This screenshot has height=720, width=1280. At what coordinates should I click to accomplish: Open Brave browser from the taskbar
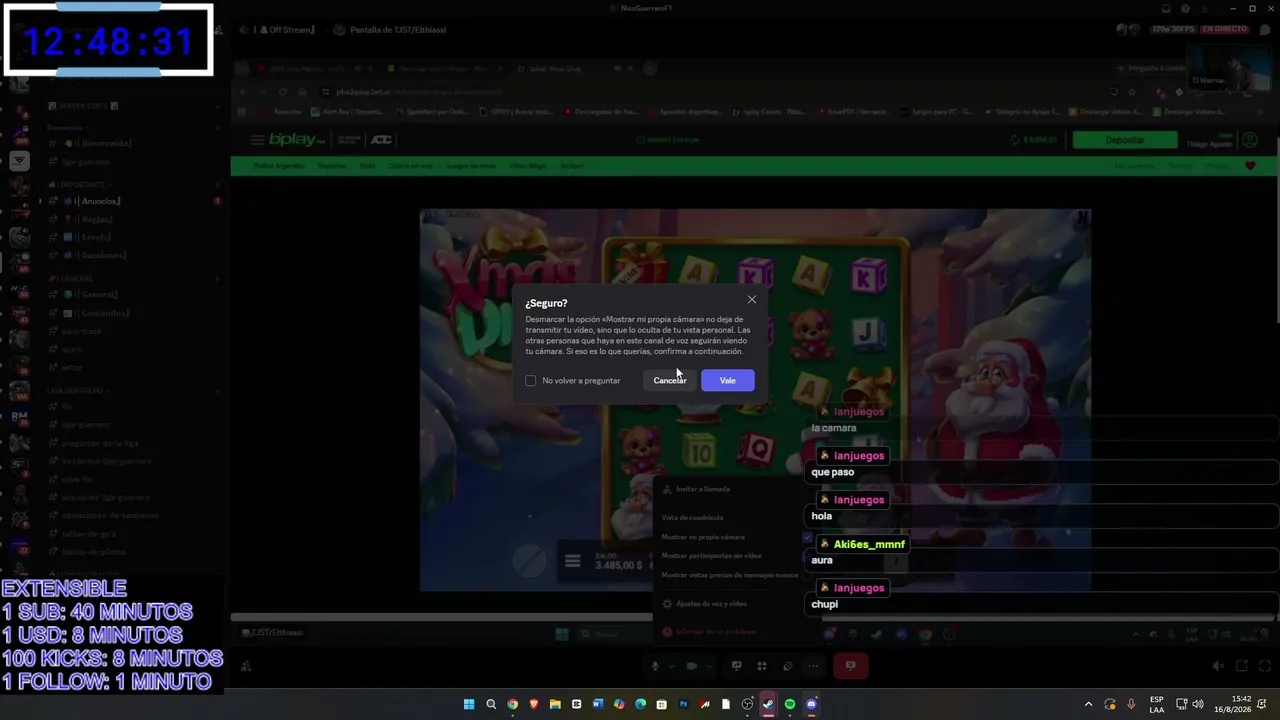tap(534, 704)
